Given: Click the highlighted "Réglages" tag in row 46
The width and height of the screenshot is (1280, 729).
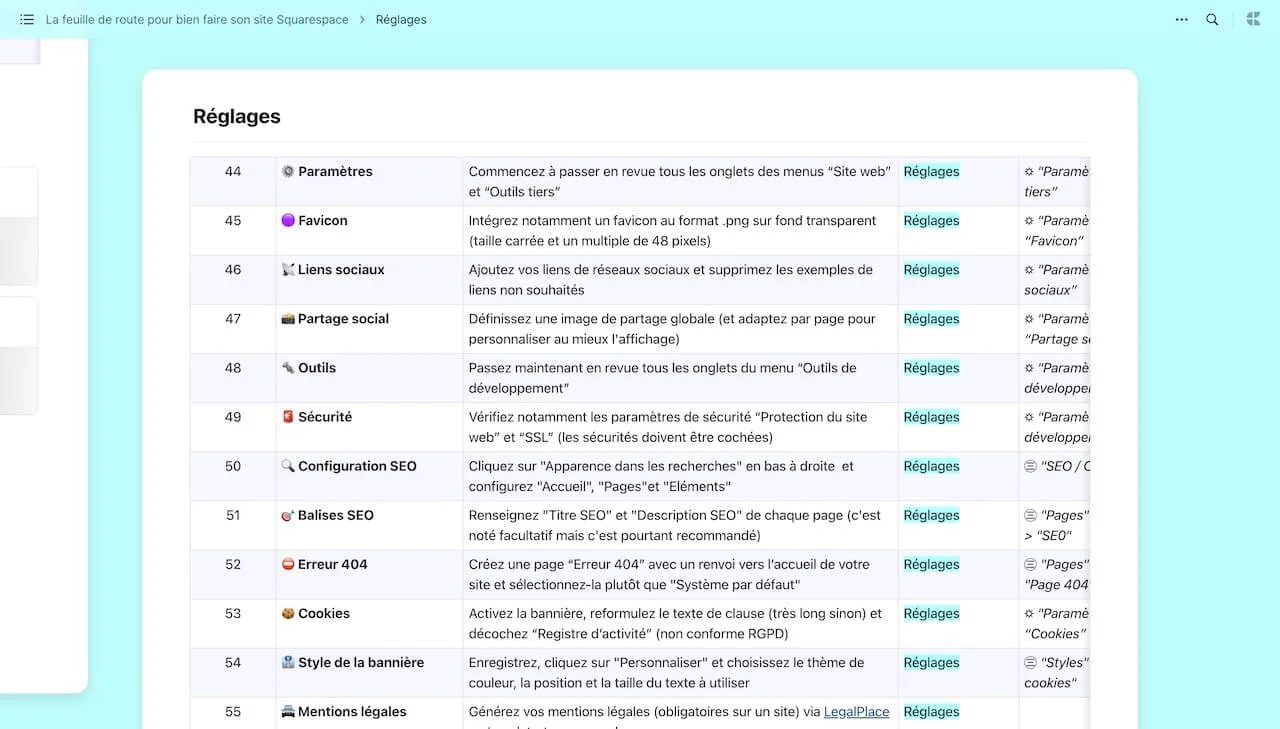Looking at the screenshot, I should click(x=931, y=269).
